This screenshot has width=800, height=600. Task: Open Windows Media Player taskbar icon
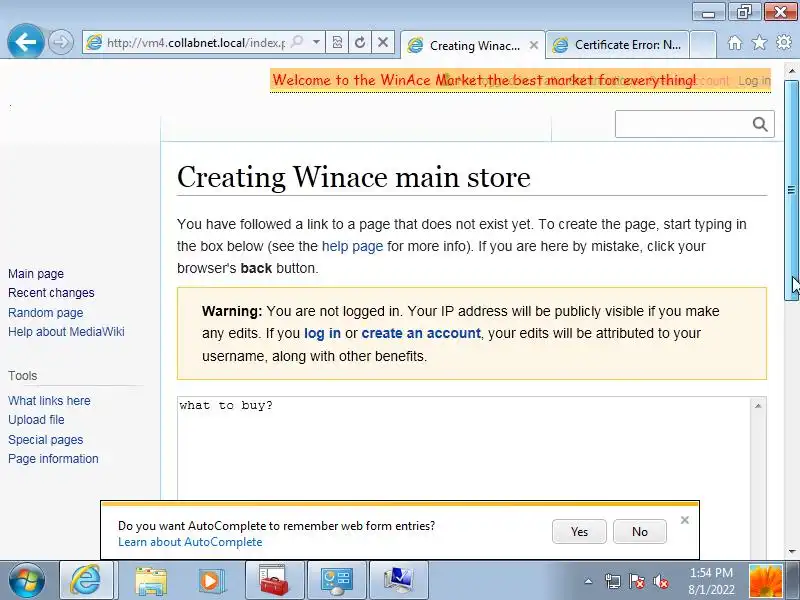click(x=211, y=581)
